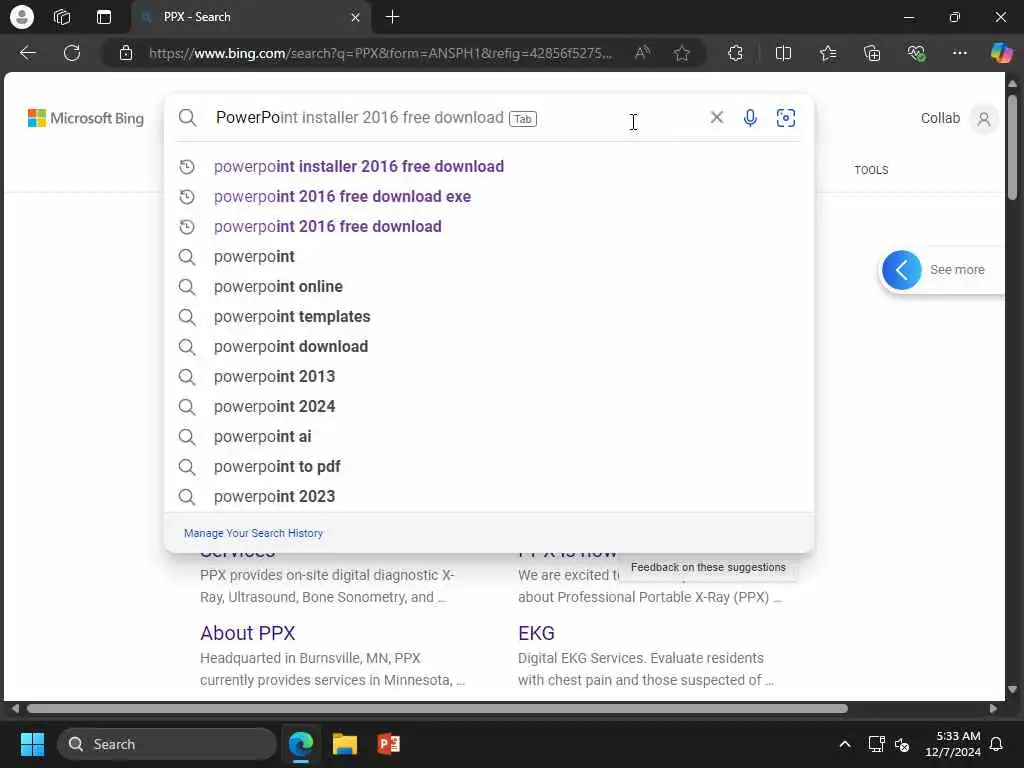Pick 'powerpoint 2024' suggestion
Screen dimensions: 1024x768
(488, 407)
